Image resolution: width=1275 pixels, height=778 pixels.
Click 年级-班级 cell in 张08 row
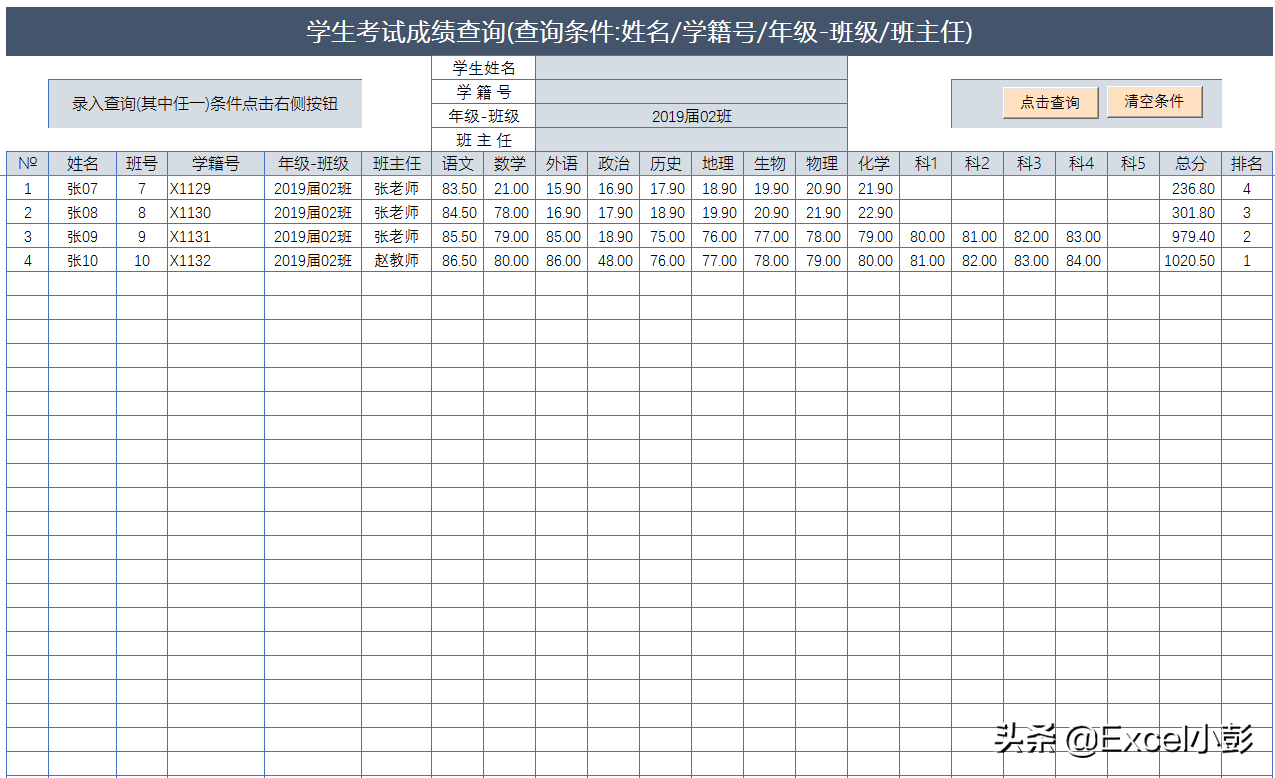313,213
